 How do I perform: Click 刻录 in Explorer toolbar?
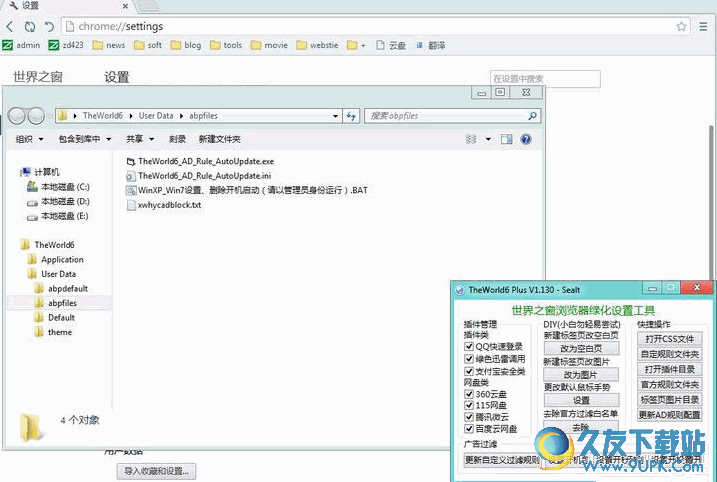tap(177, 139)
